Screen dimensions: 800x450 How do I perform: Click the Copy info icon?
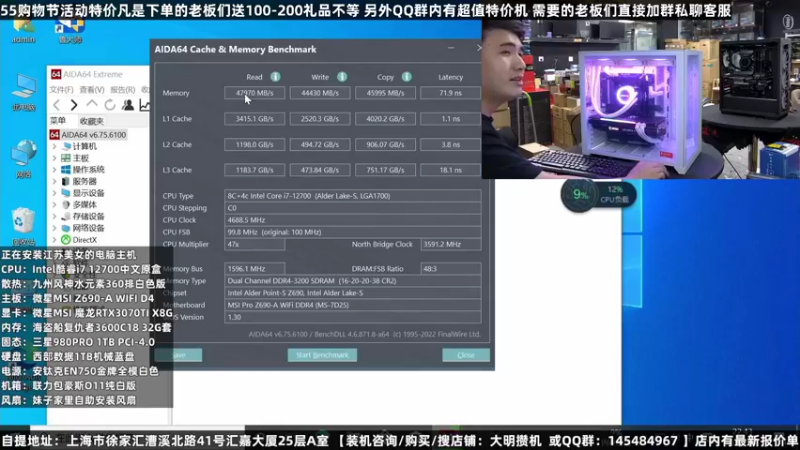407,77
